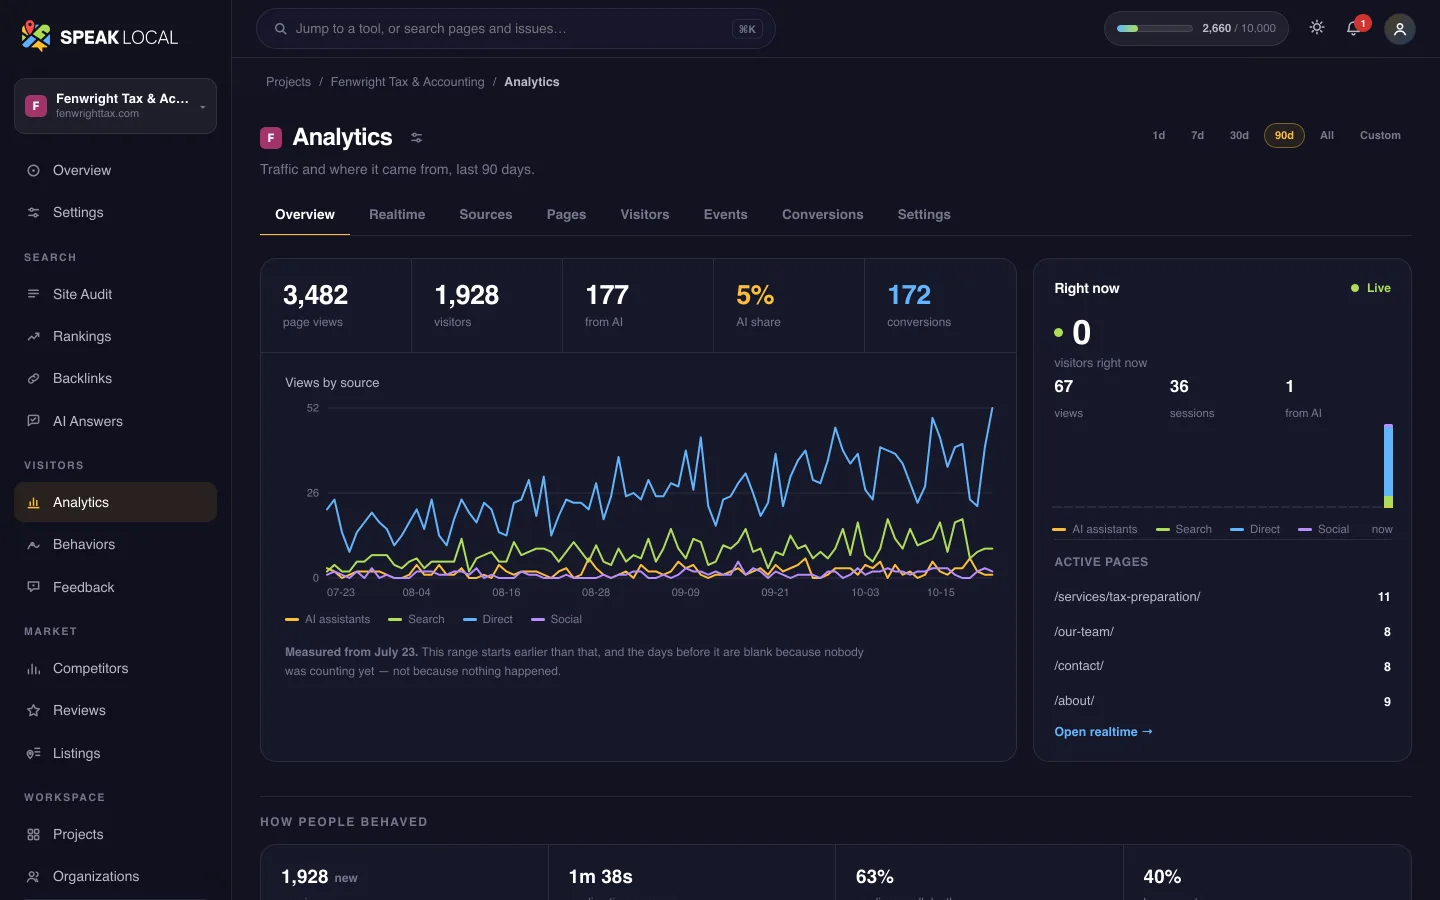This screenshot has width=1440, height=900.
Task: Open the notifications bell
Action: 1354,28
